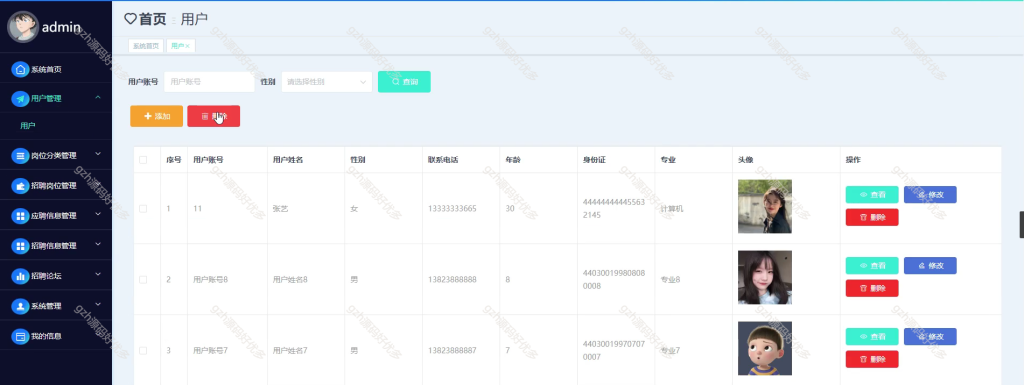The height and width of the screenshot is (385, 1024).
Task: Toggle the select-all checkbox in table header
Action: coord(143,160)
